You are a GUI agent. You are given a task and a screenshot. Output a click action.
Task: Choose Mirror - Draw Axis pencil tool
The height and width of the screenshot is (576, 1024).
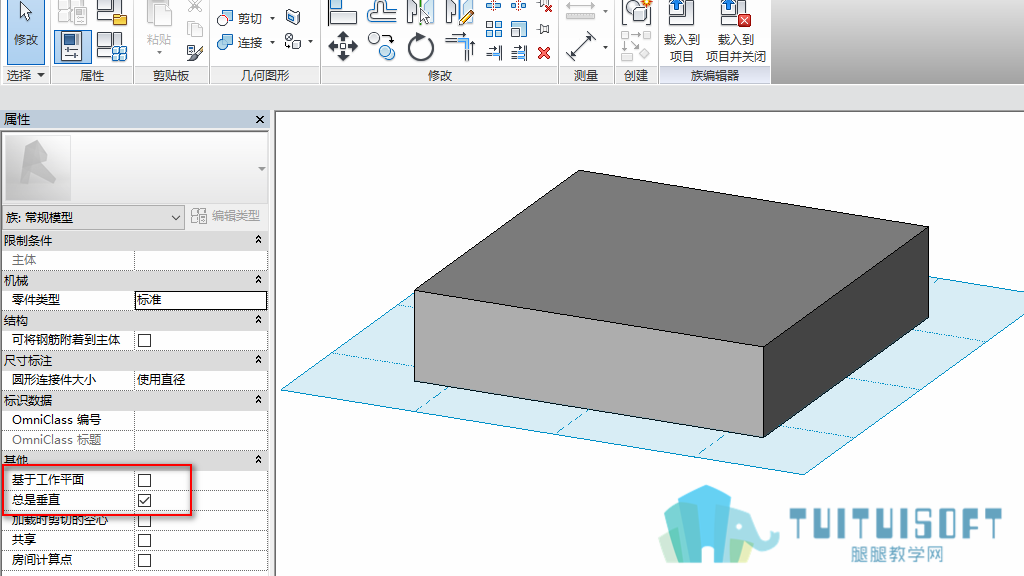(x=459, y=12)
